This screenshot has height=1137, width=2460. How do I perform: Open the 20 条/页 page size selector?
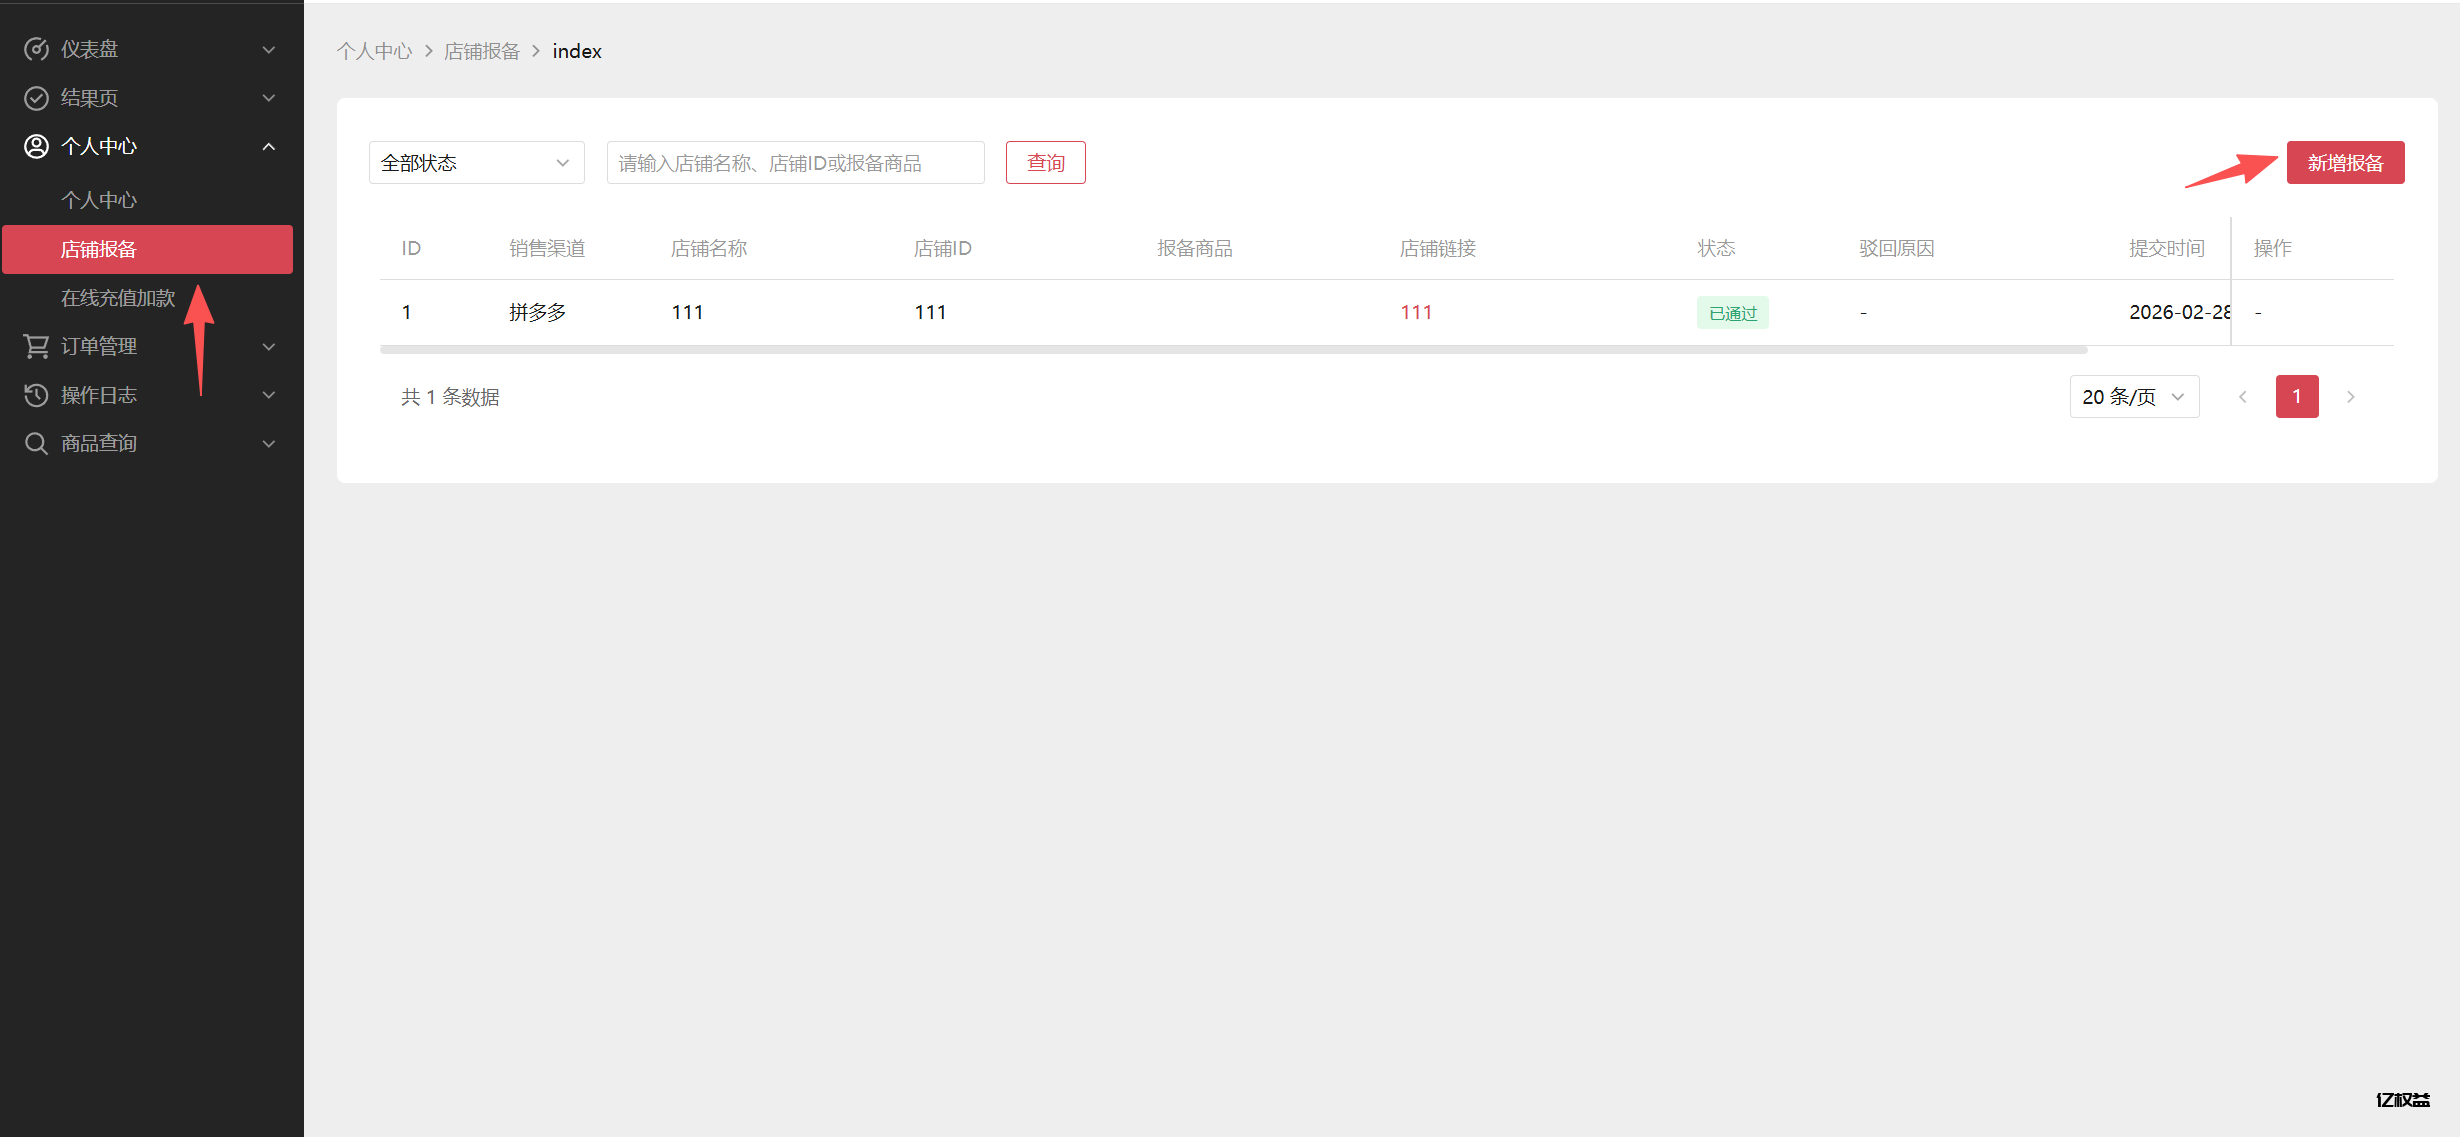[x=2133, y=397]
